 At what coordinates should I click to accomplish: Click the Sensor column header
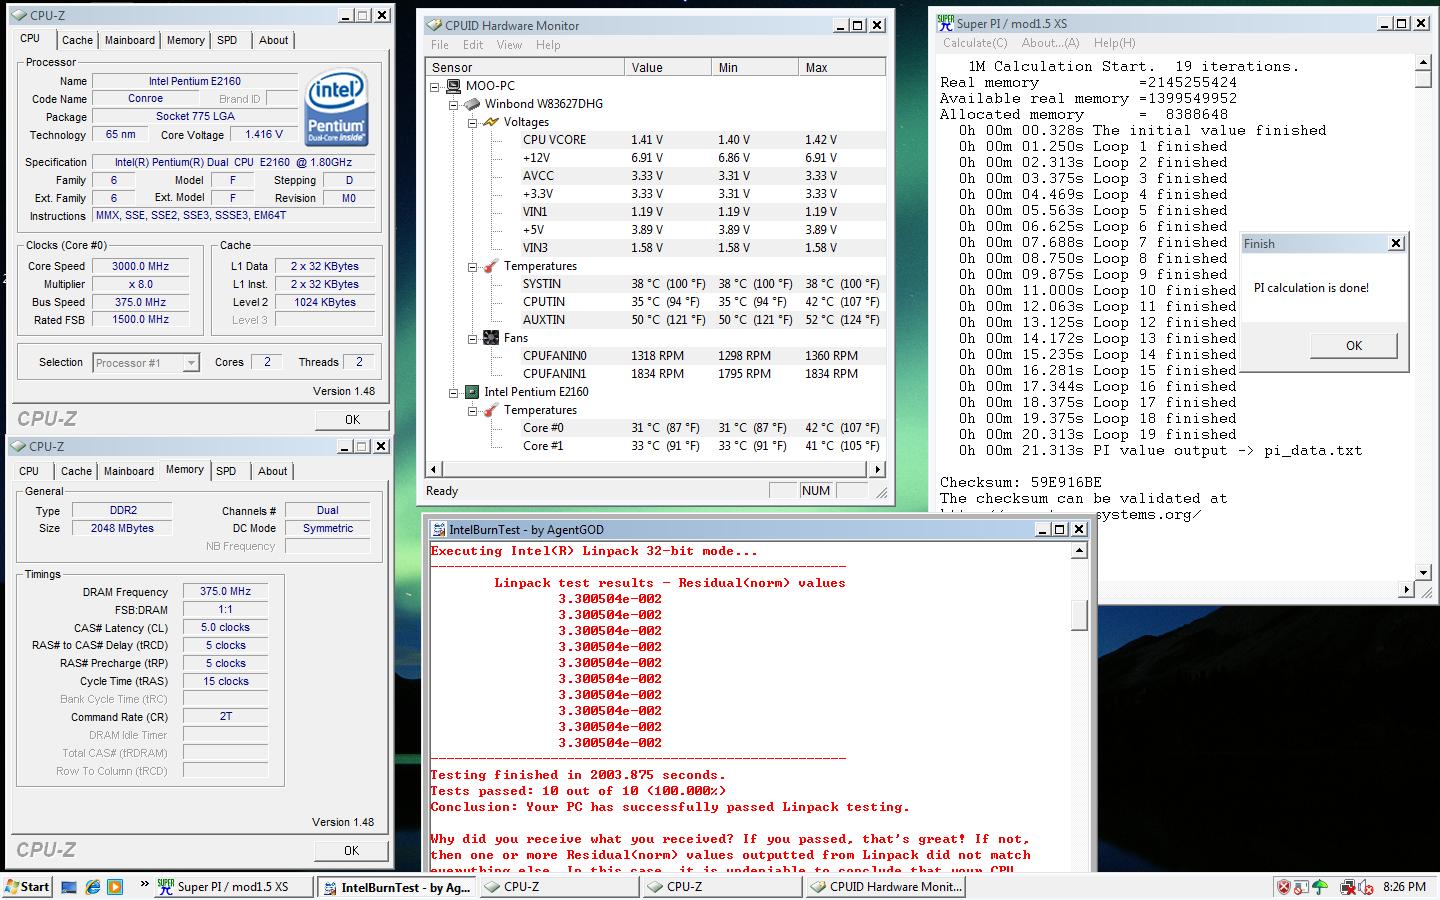click(x=527, y=67)
